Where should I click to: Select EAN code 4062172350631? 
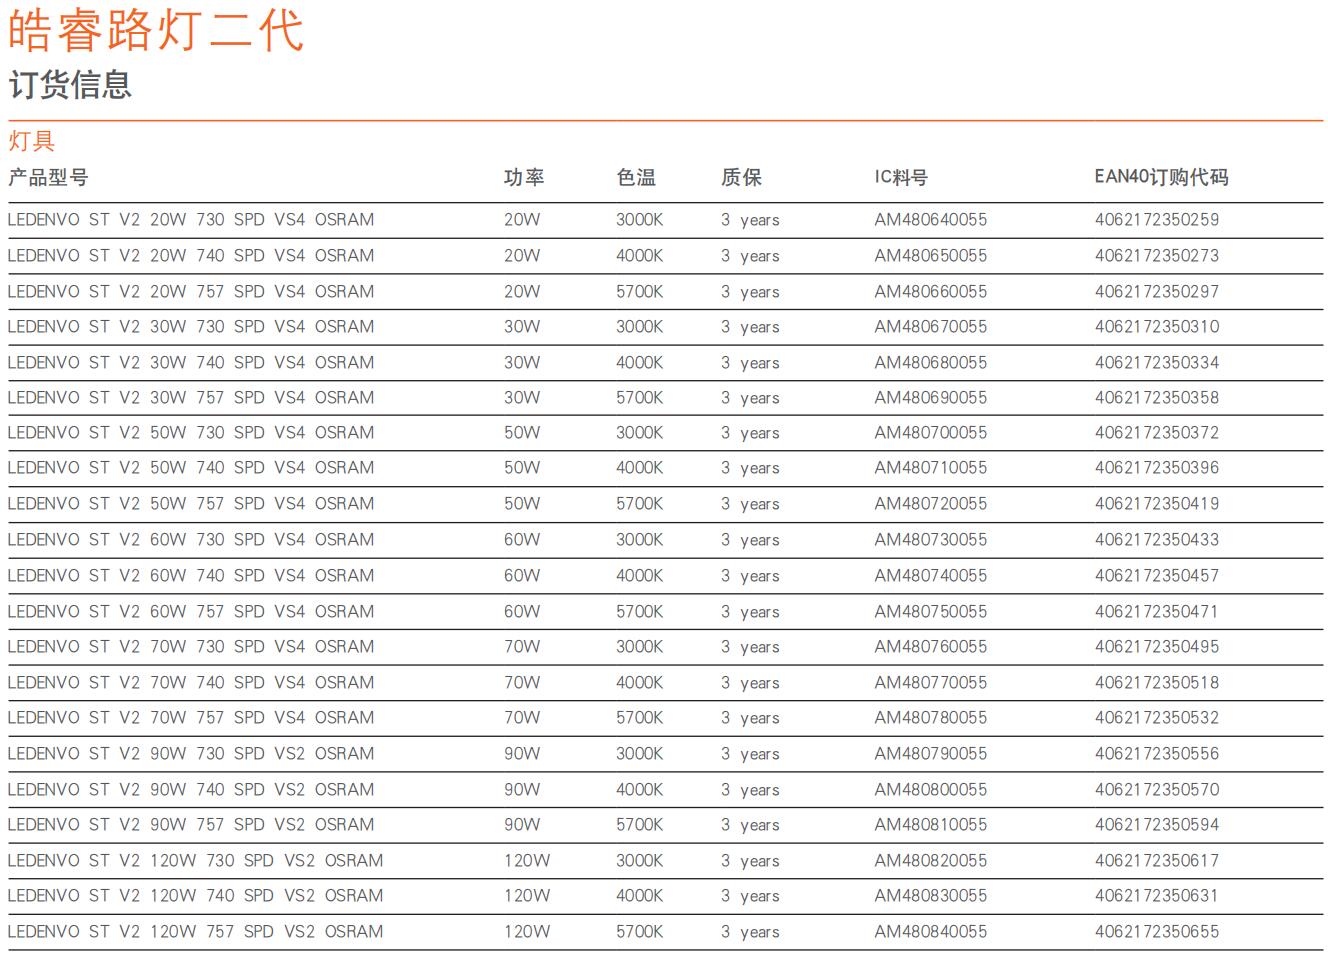[x=1157, y=896]
